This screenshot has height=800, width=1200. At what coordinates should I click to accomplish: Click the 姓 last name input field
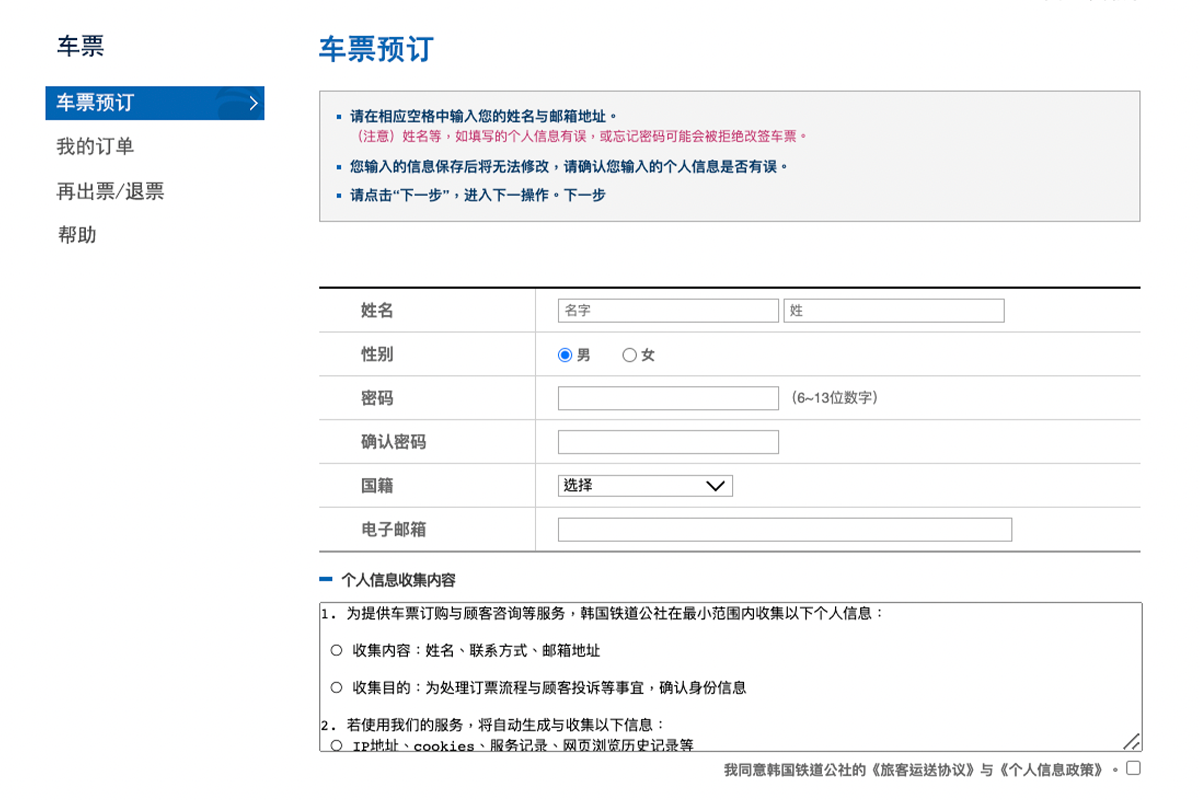point(893,310)
